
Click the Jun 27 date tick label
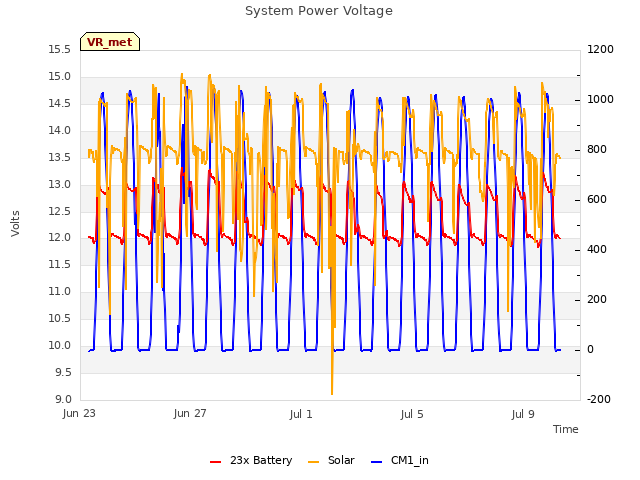pyautogui.click(x=190, y=413)
